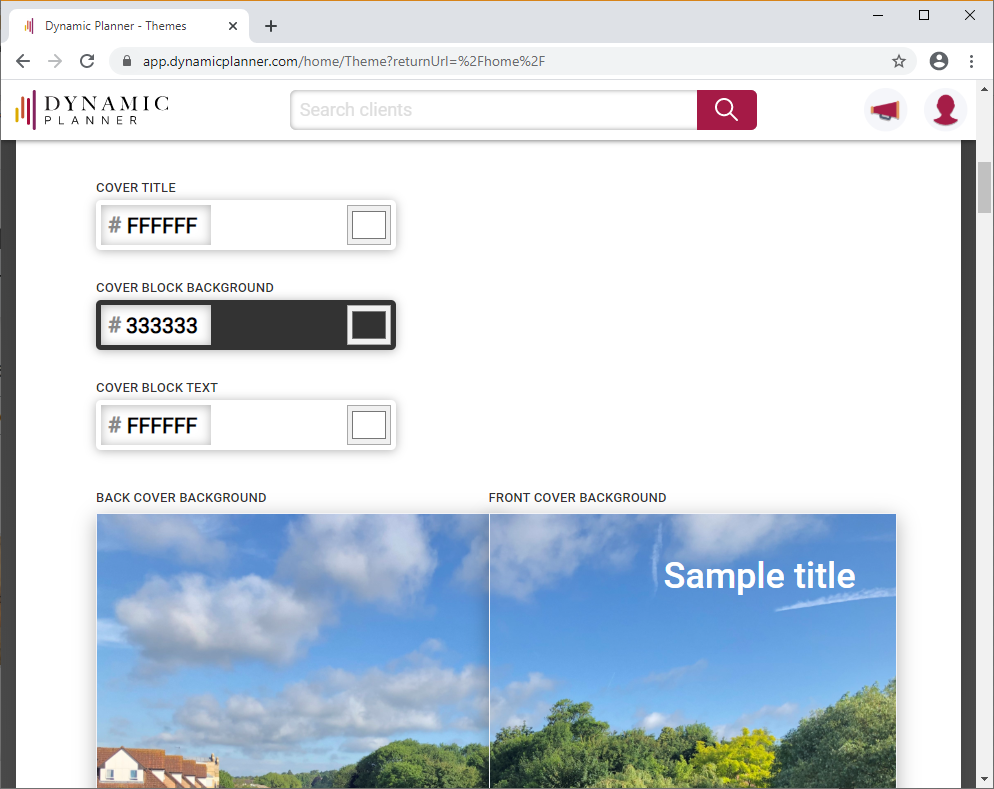994x789 pixels.
Task: Maximize the Chrome window
Action: pos(924,15)
